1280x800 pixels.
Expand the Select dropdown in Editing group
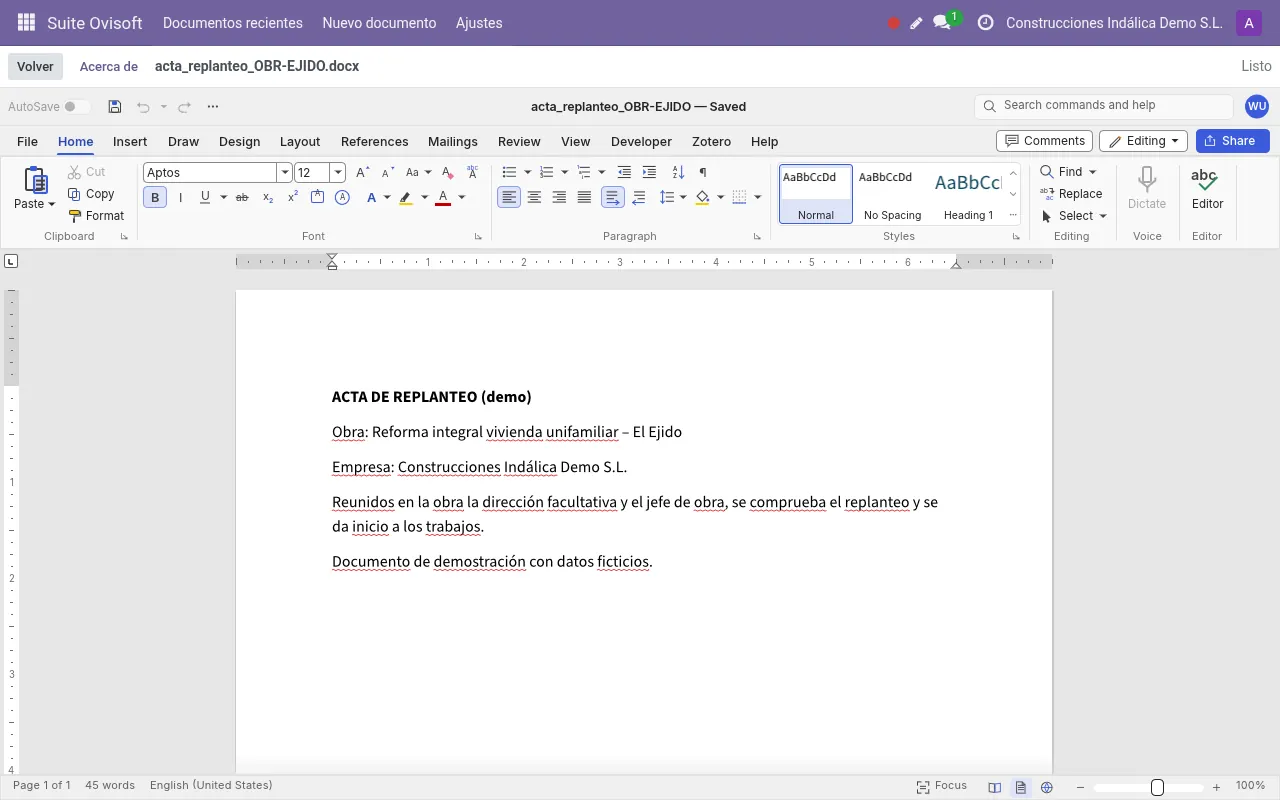tap(1103, 216)
